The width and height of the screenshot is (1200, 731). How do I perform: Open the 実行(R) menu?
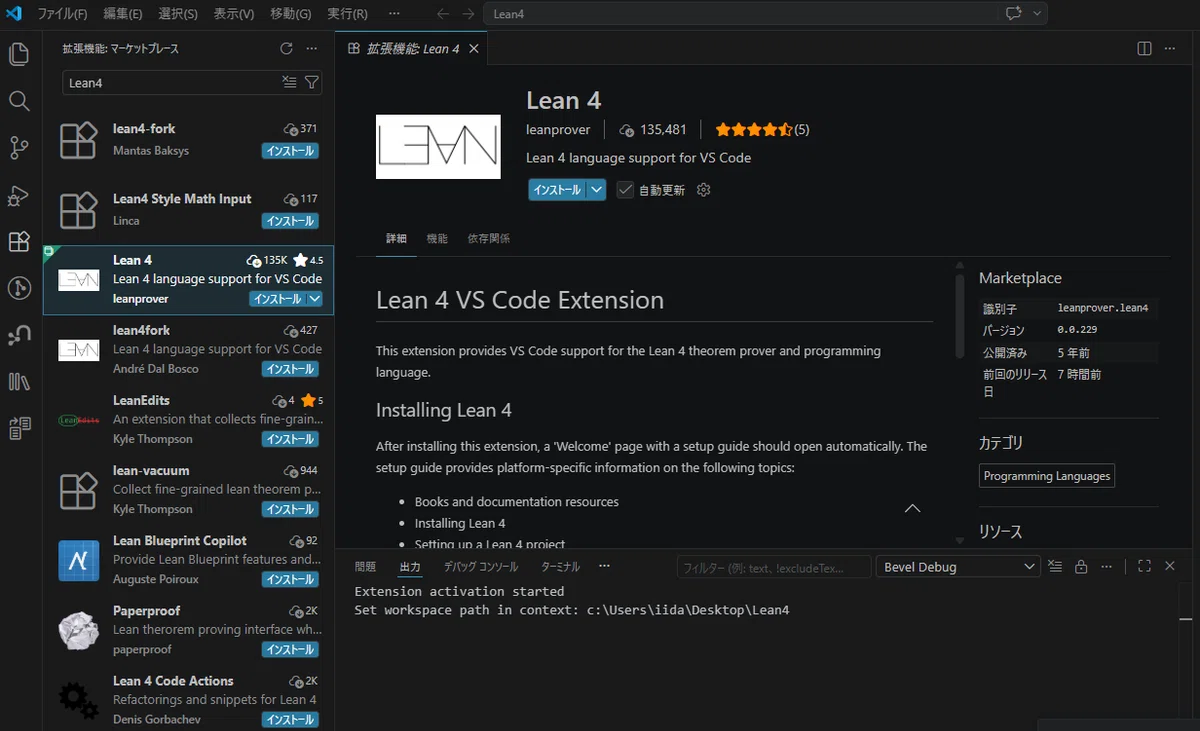click(347, 14)
